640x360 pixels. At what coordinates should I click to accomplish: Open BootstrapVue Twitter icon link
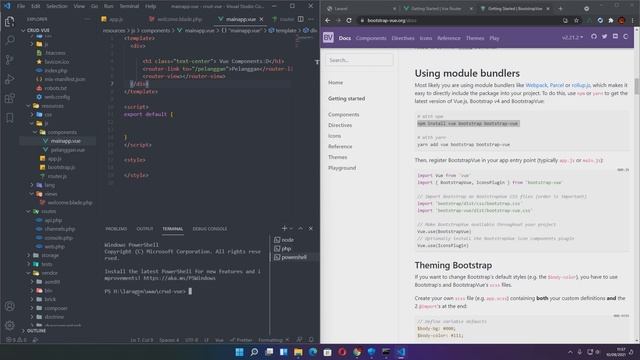[604, 37]
